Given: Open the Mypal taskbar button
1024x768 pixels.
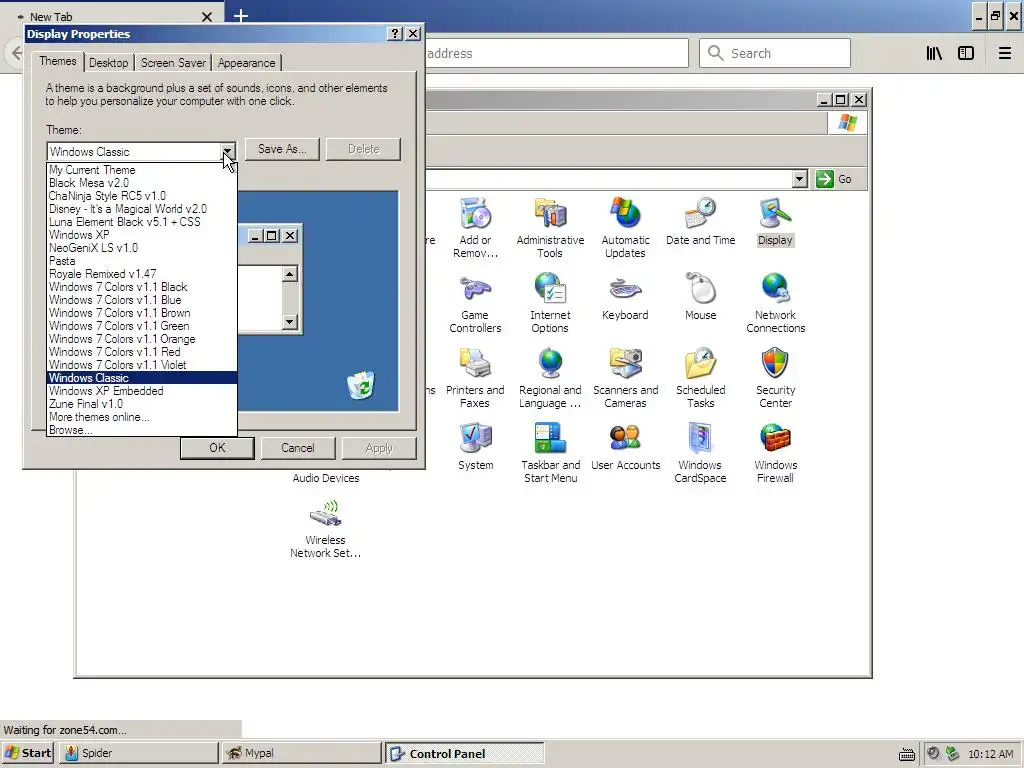Looking at the screenshot, I should click(x=301, y=753).
